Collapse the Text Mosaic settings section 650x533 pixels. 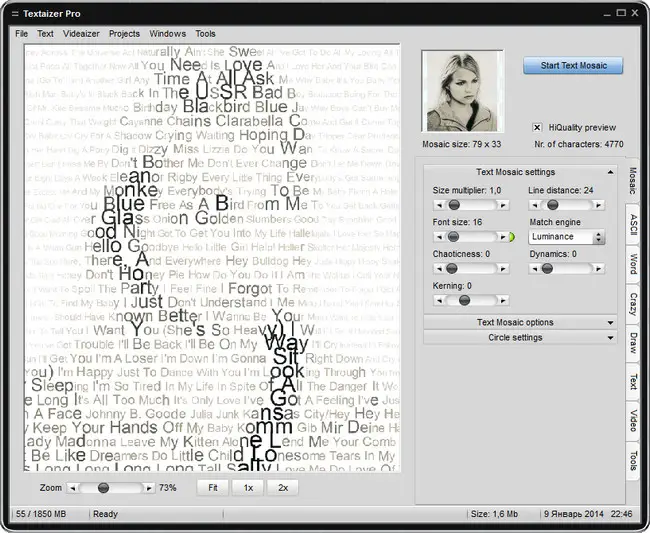520,172
